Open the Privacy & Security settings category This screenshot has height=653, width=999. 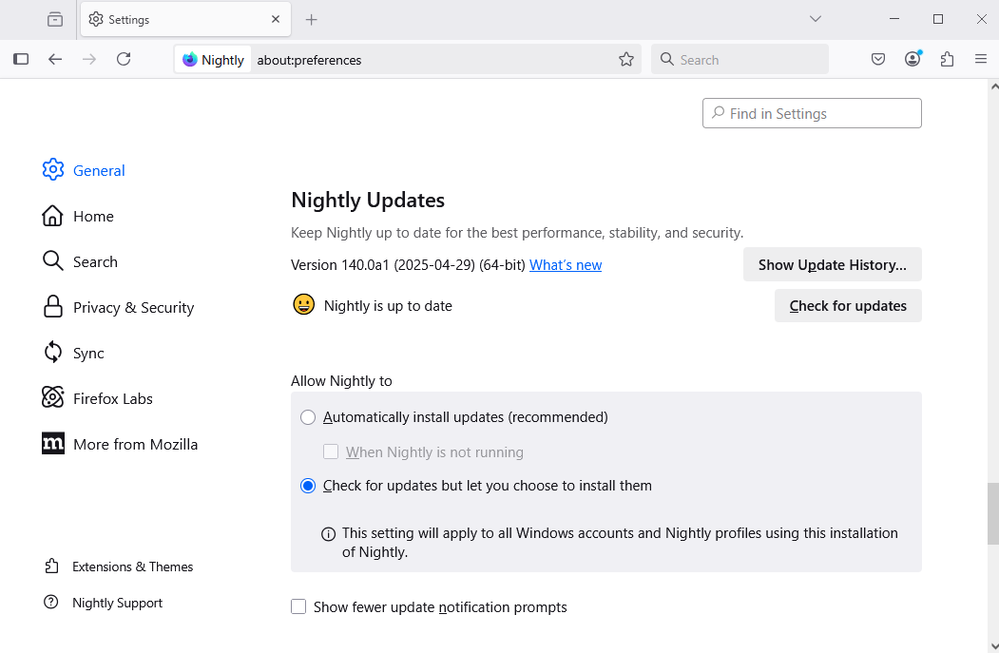tap(132, 308)
